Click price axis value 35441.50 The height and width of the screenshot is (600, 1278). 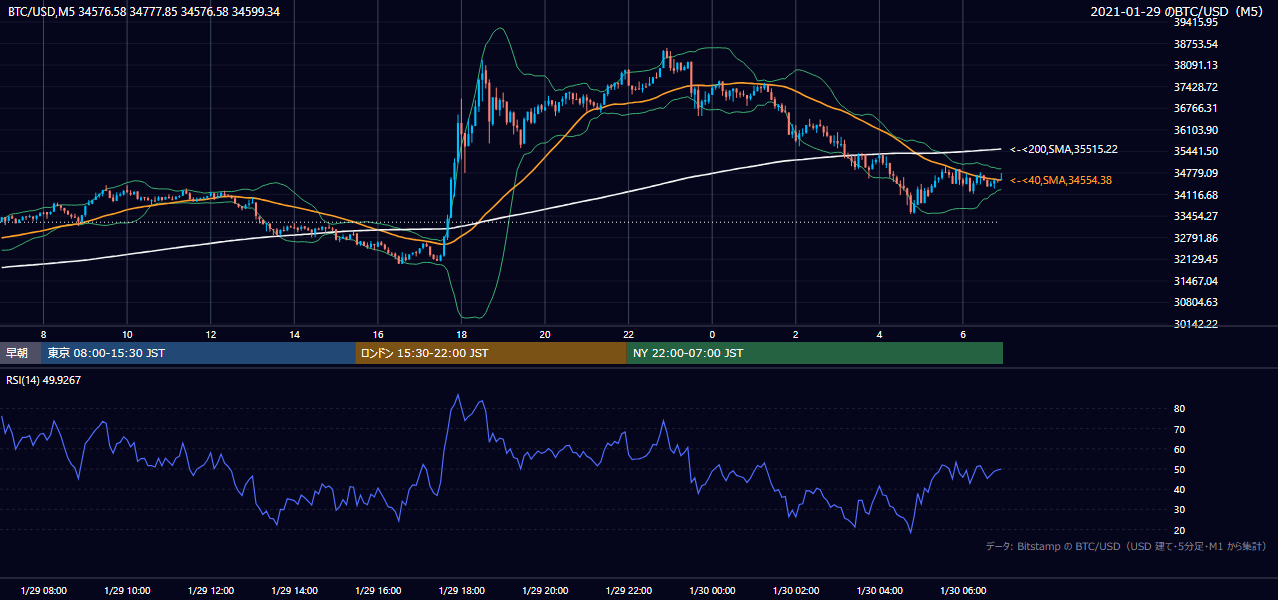(1195, 151)
